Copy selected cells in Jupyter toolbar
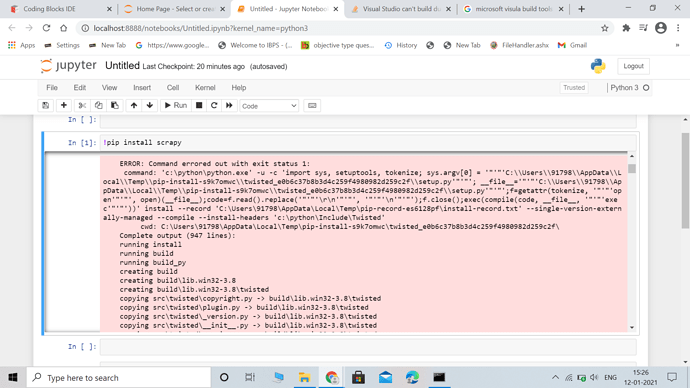The width and height of the screenshot is (690, 388). pos(99,106)
